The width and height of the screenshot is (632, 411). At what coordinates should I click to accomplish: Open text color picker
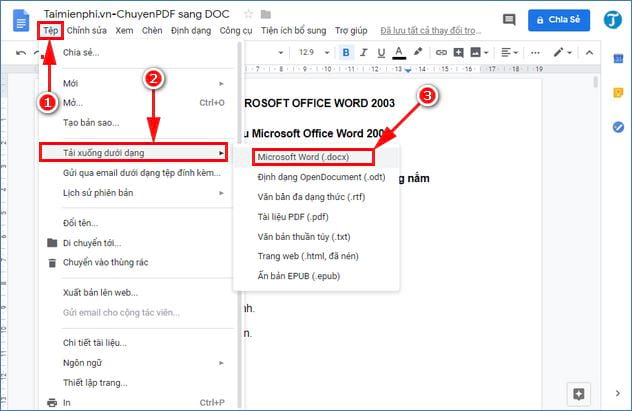pos(399,52)
